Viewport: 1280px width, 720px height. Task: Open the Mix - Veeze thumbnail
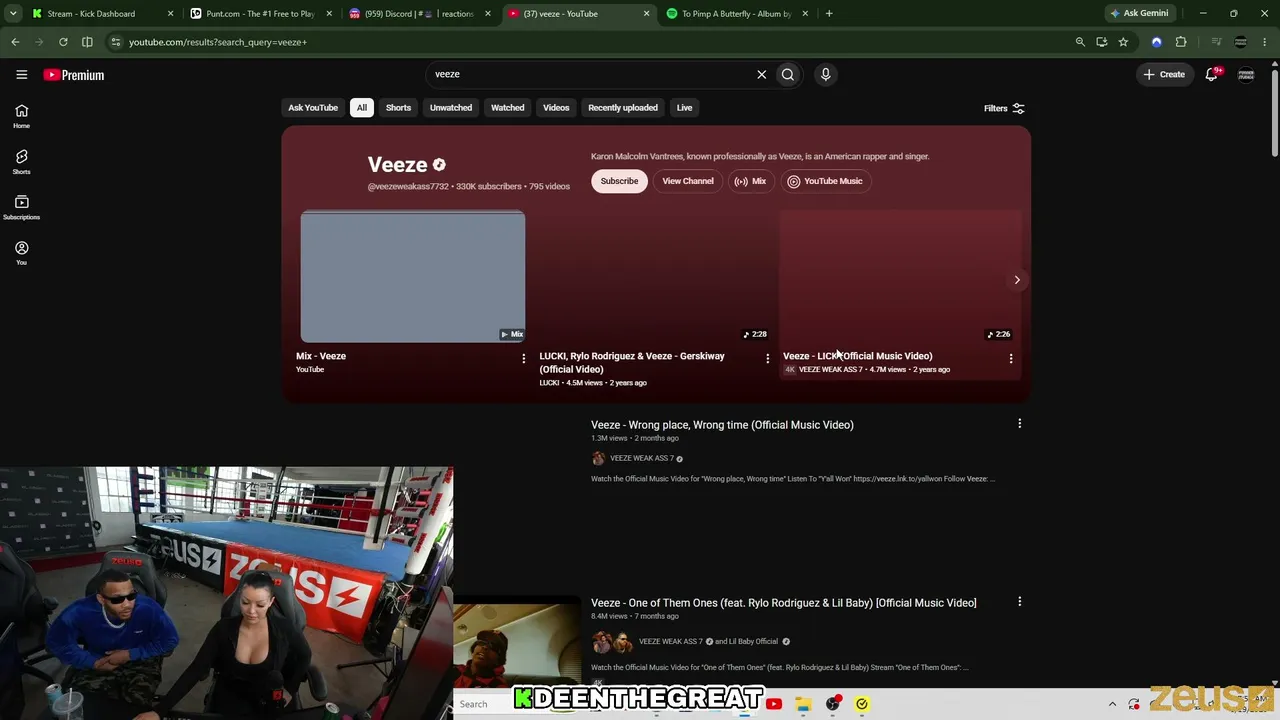coord(413,276)
